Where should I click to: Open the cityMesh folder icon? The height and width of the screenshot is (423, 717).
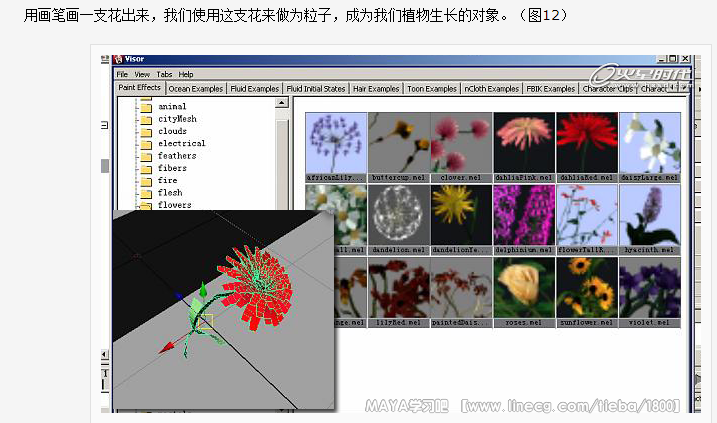tap(146, 119)
